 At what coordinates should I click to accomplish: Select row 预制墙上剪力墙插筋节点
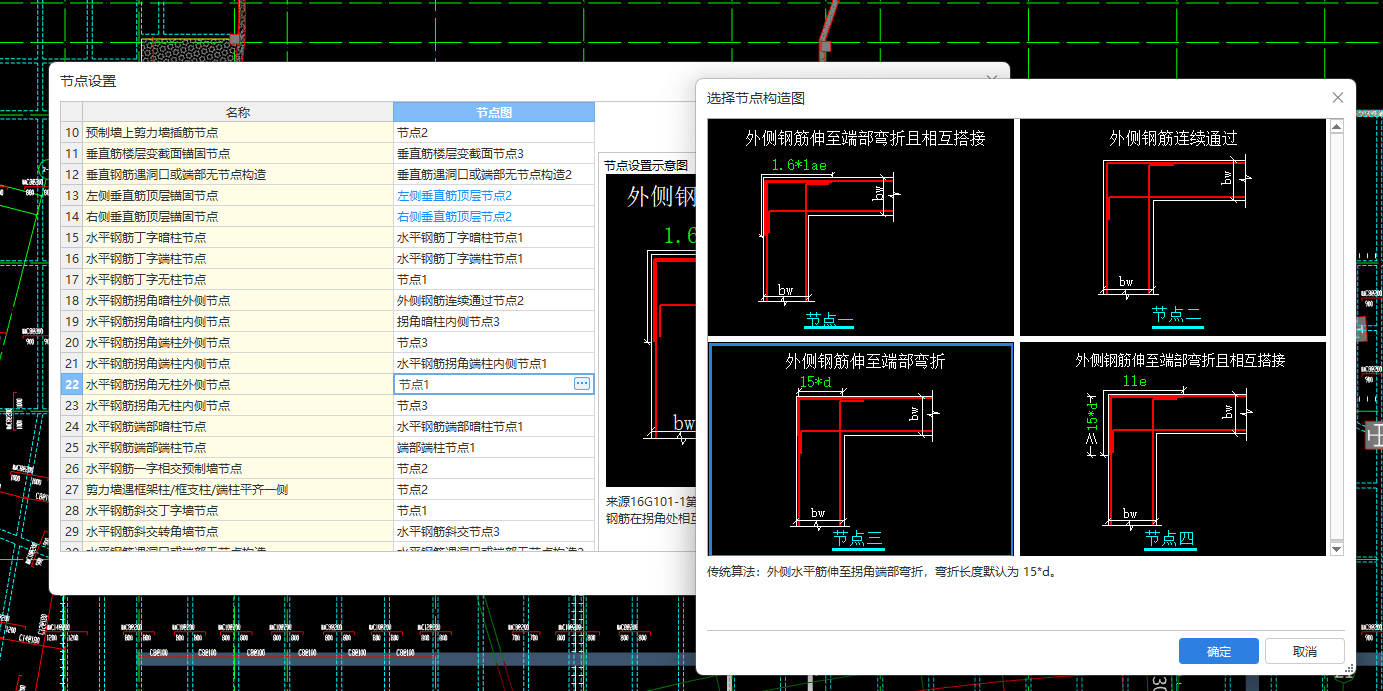coord(238,132)
